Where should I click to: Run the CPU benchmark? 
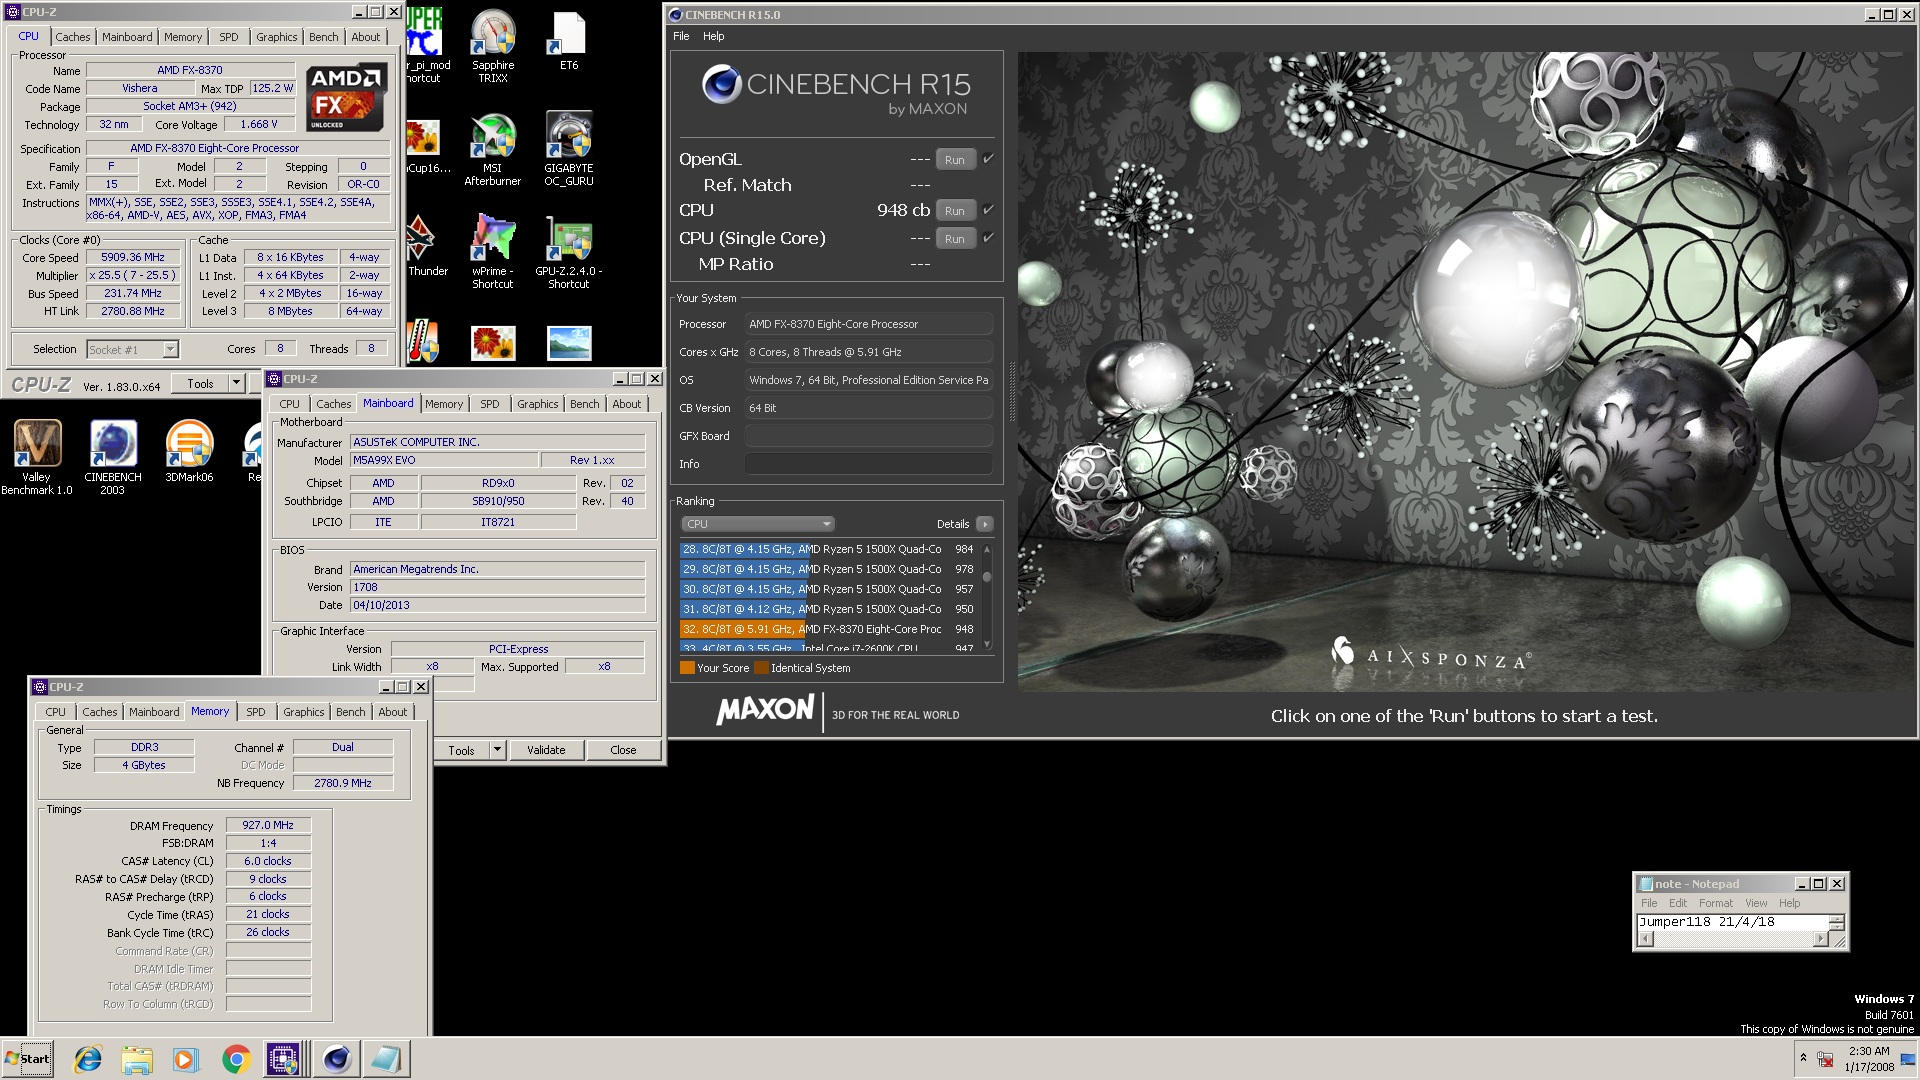(x=955, y=211)
